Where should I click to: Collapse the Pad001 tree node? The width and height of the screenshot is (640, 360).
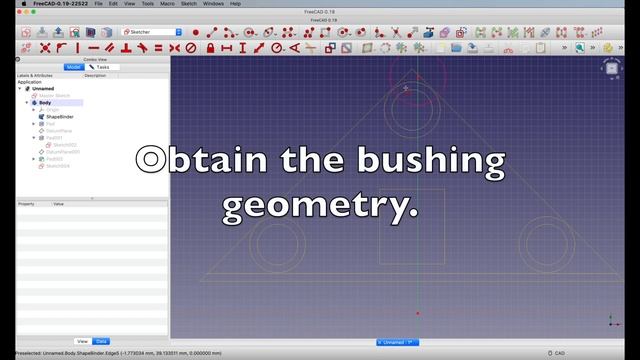click(34, 138)
